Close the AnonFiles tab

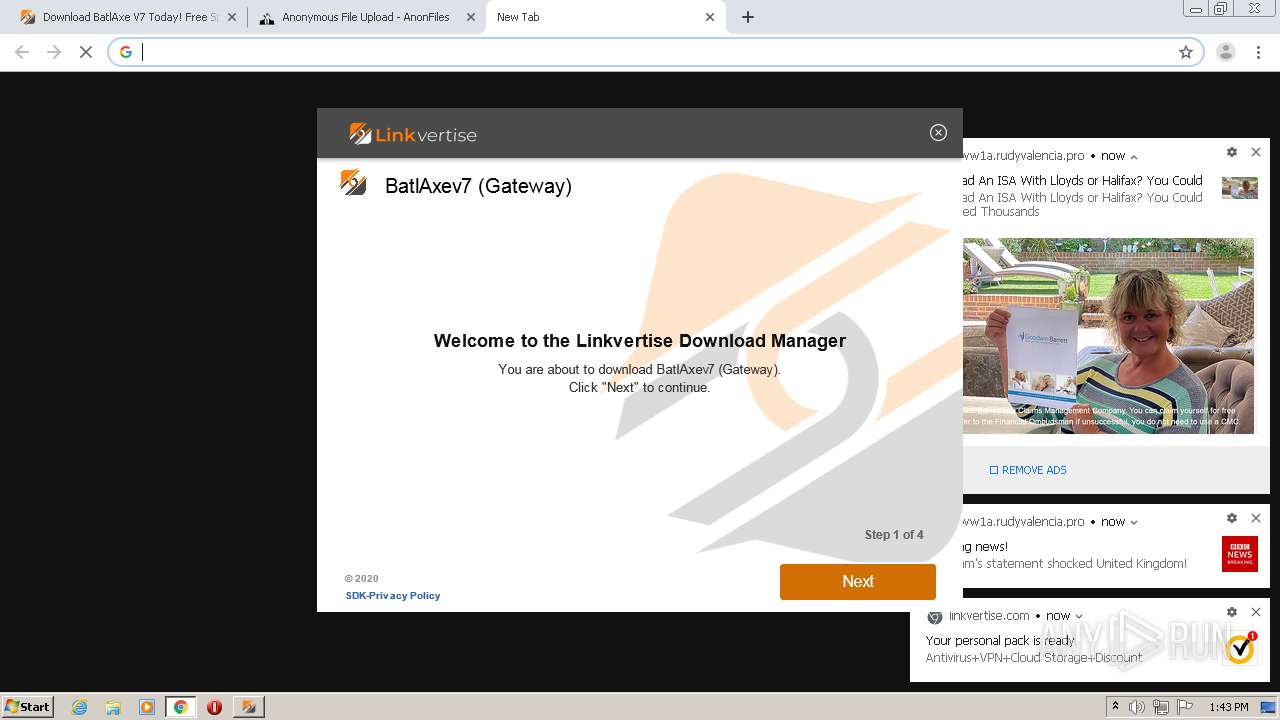click(471, 17)
